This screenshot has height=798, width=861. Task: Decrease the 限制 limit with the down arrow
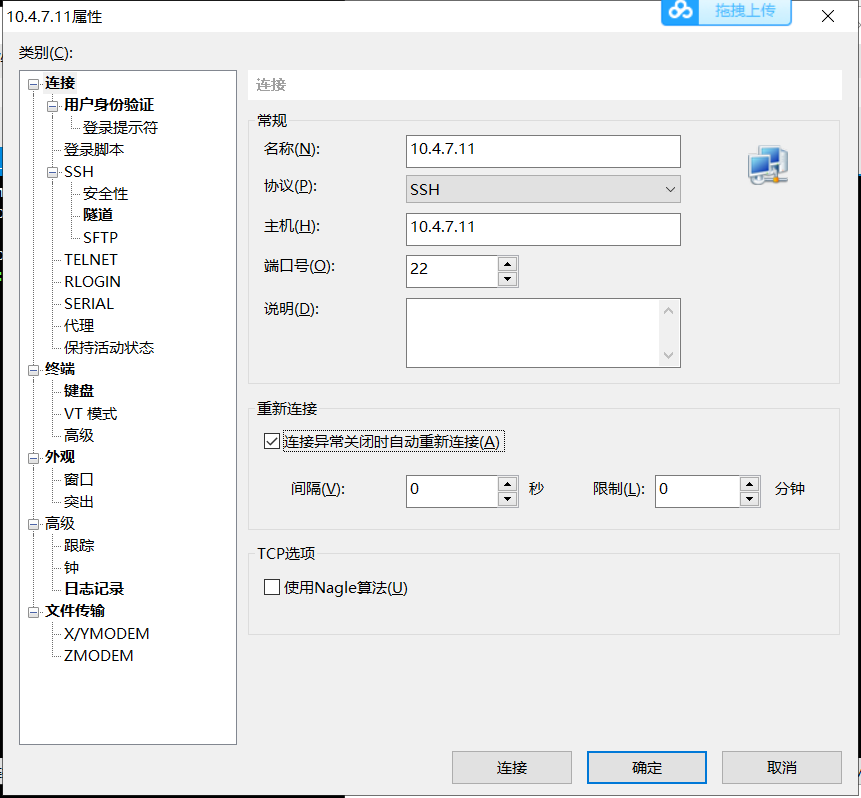[750, 499]
